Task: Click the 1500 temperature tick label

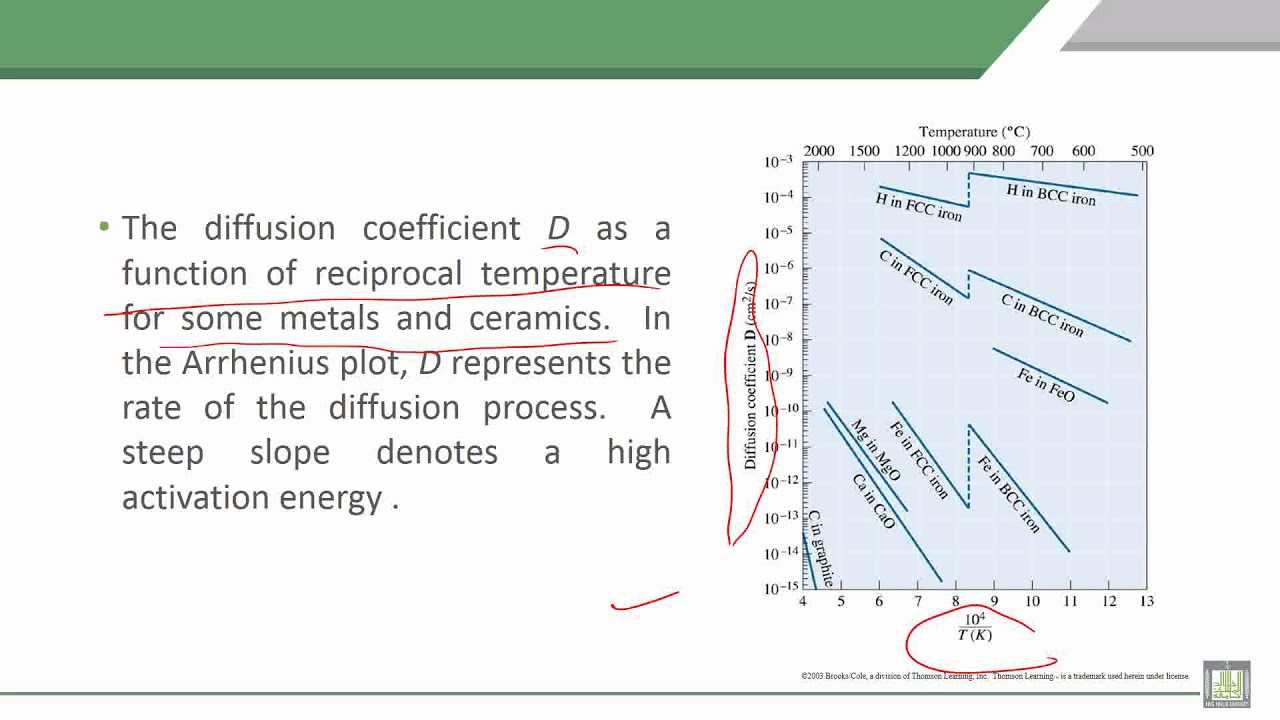Action: (864, 151)
